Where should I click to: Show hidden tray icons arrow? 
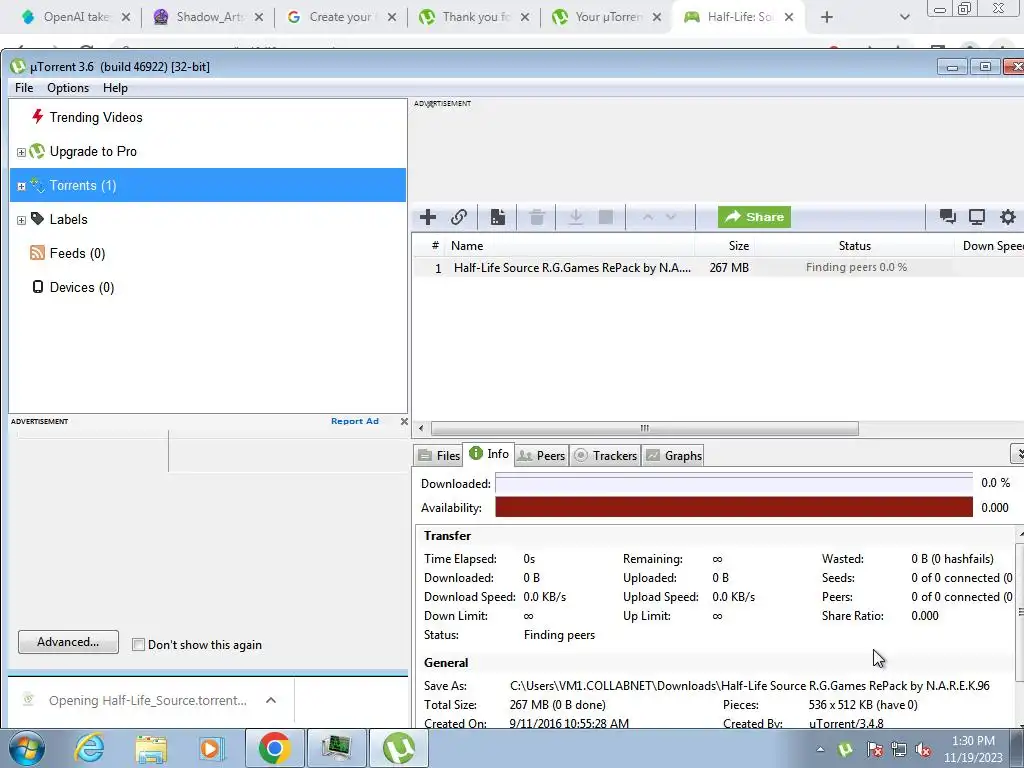tap(820, 749)
